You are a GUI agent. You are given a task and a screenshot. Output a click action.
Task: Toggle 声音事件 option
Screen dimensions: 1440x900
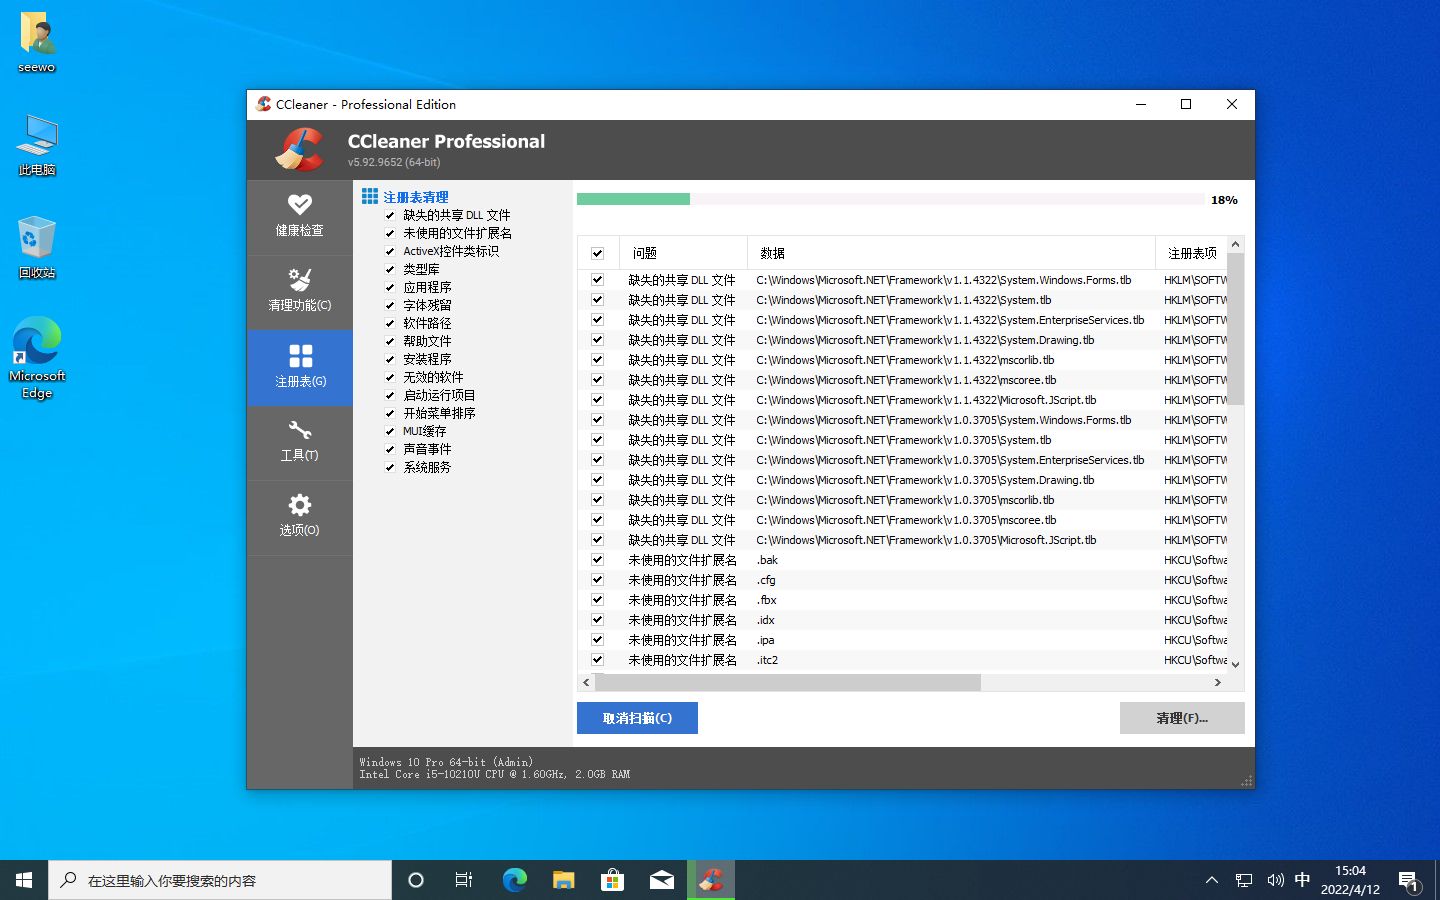390,449
